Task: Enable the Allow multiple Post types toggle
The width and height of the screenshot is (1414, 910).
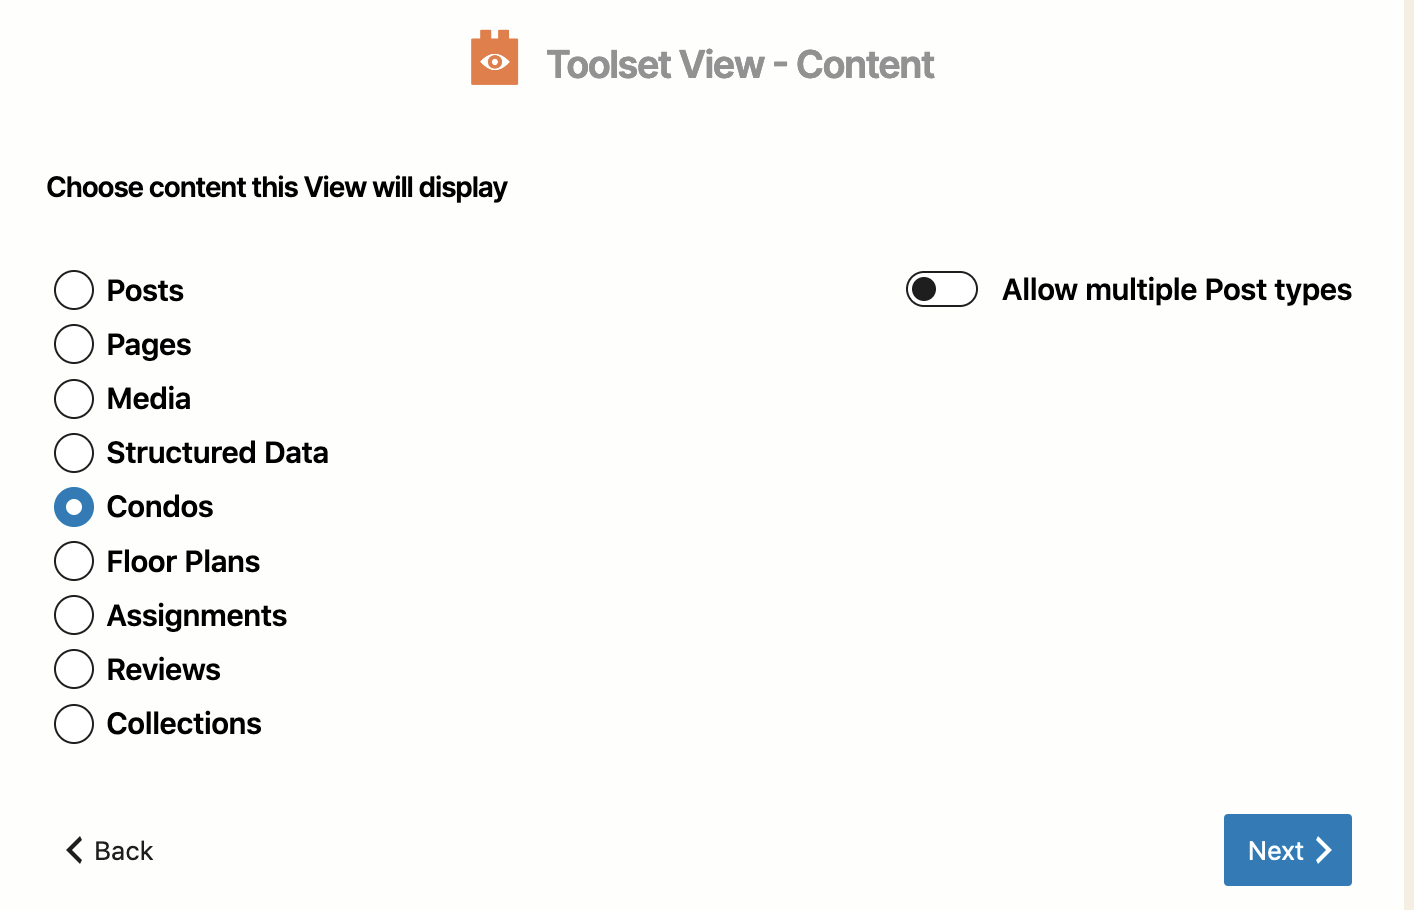Action: pos(941,289)
